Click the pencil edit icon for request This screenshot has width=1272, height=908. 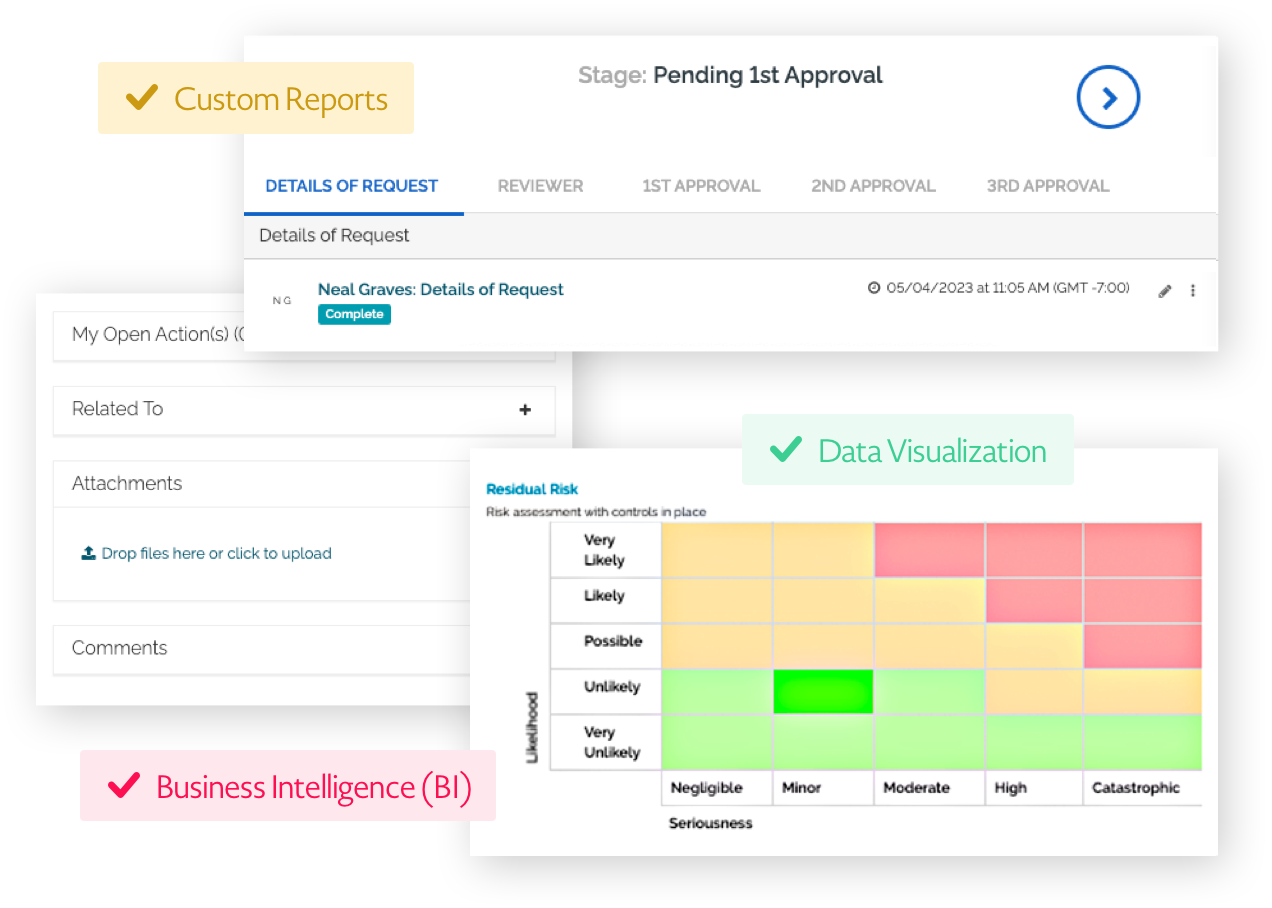pyautogui.click(x=1164, y=291)
